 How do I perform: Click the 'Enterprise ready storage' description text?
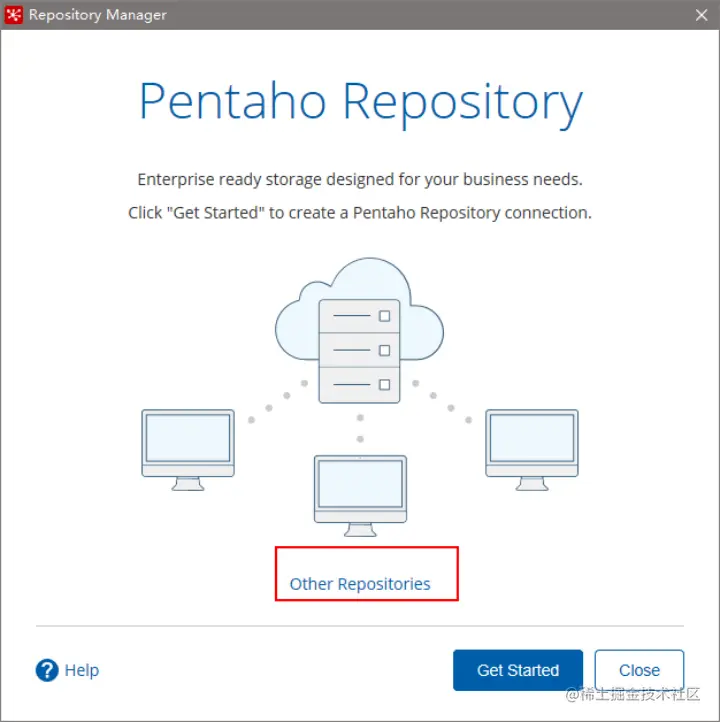click(360, 179)
